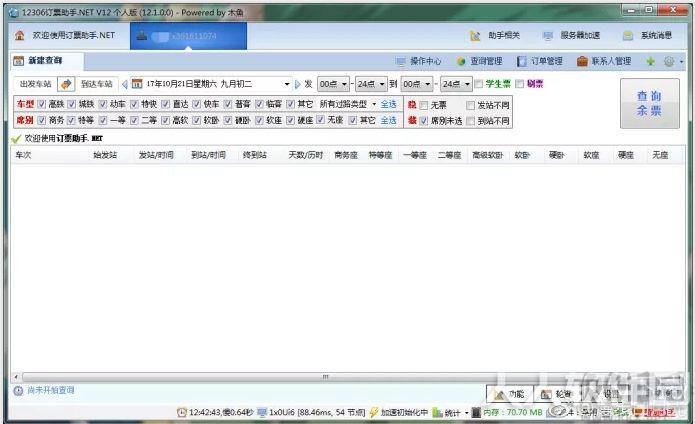This screenshot has height=424, width=695.
Task: Open the 统计 dropdown arrow
Action: 466,413
